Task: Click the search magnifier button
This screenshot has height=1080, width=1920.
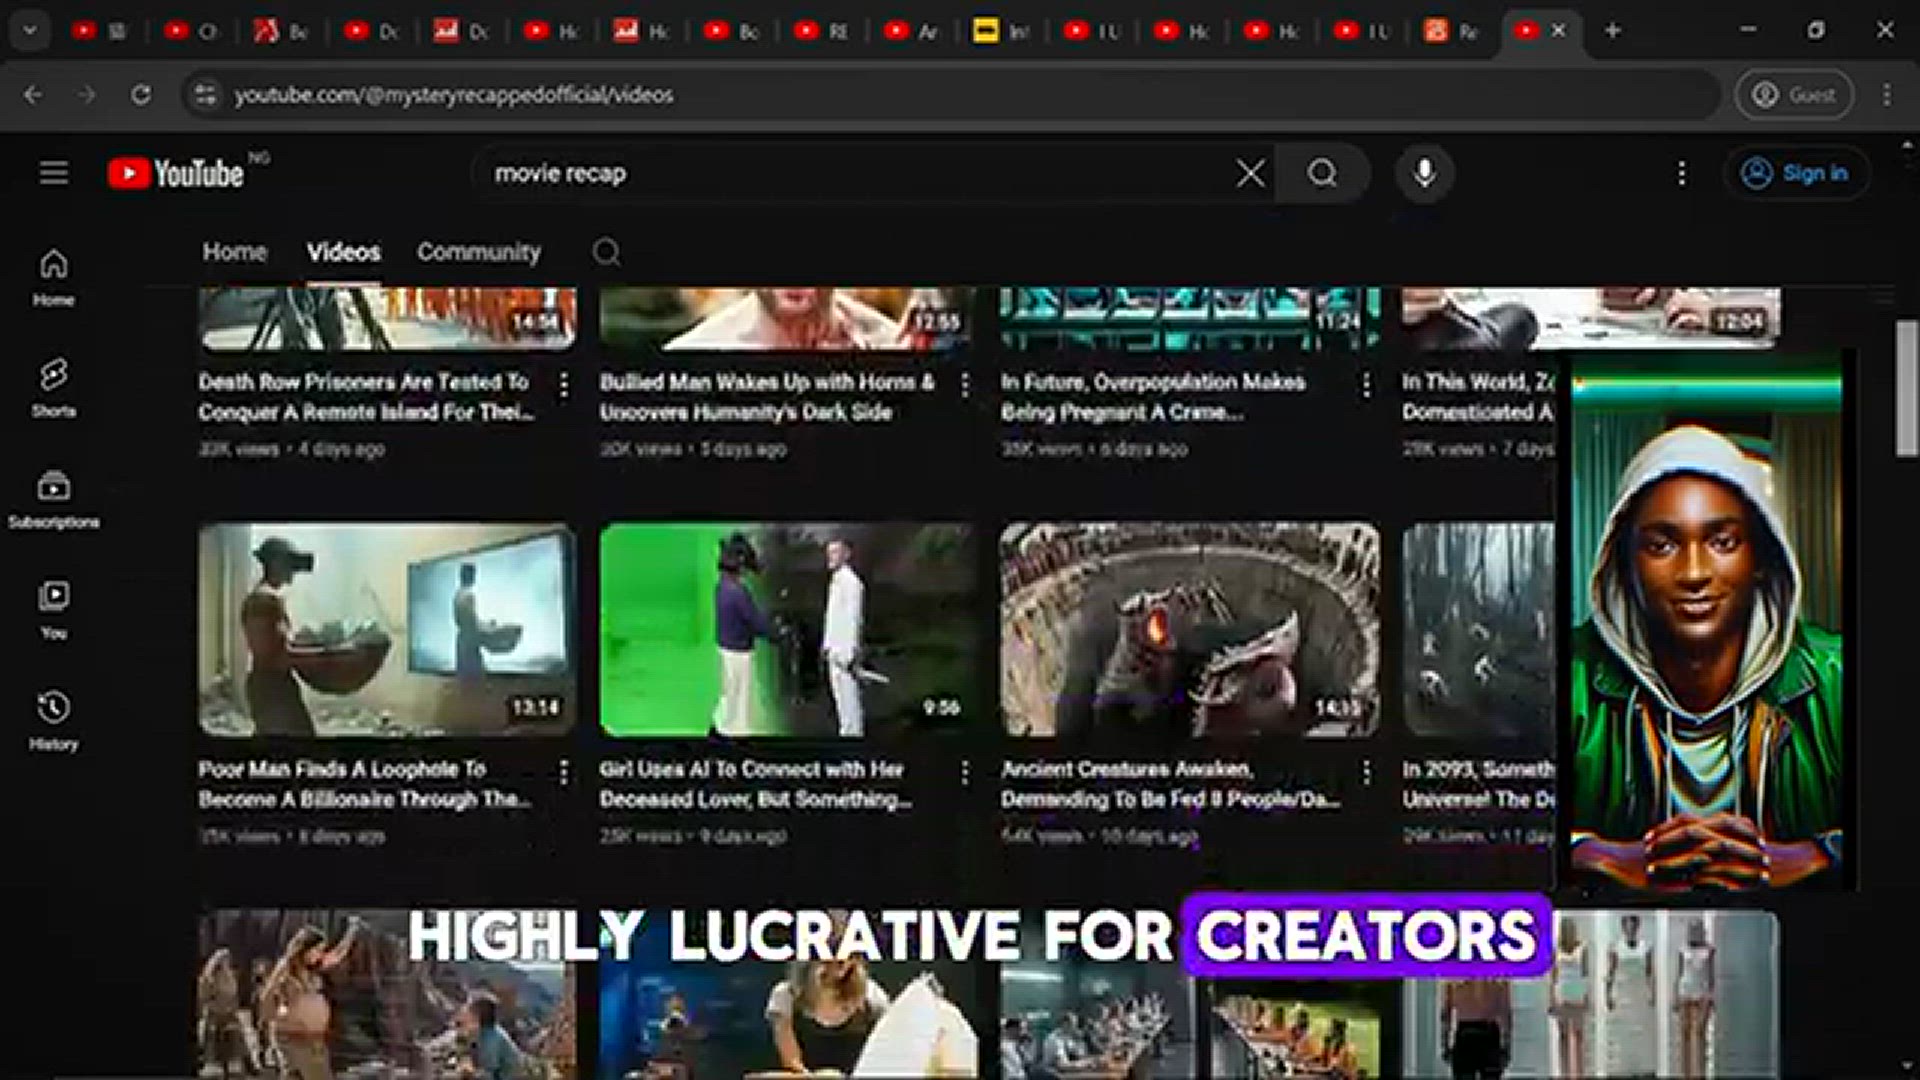Action: pos(1322,173)
